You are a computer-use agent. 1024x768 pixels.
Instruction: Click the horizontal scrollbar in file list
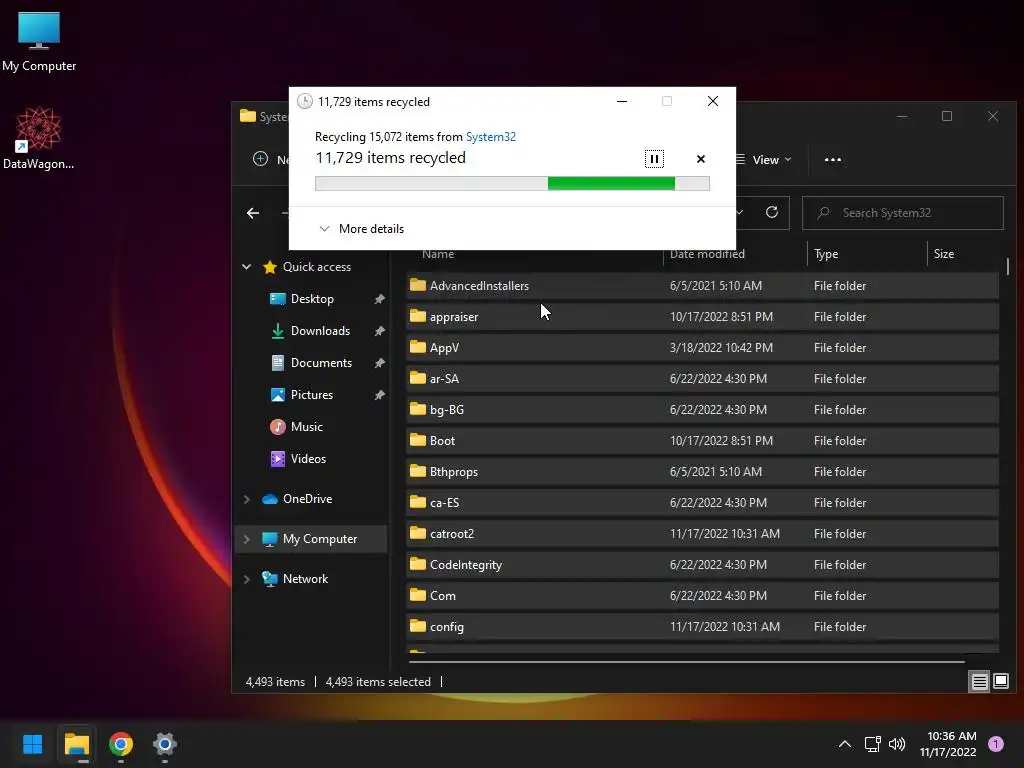point(686,662)
